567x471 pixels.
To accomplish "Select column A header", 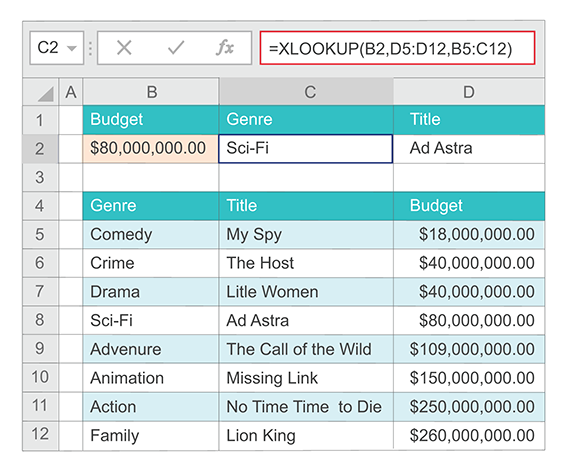I will [71, 92].
